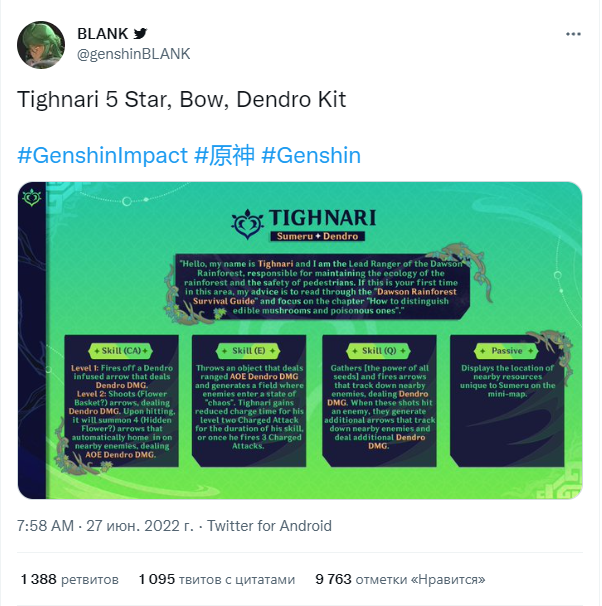The height and width of the screenshot is (606, 602).
Task: Open the BLANK profile avatar
Action: (41, 45)
